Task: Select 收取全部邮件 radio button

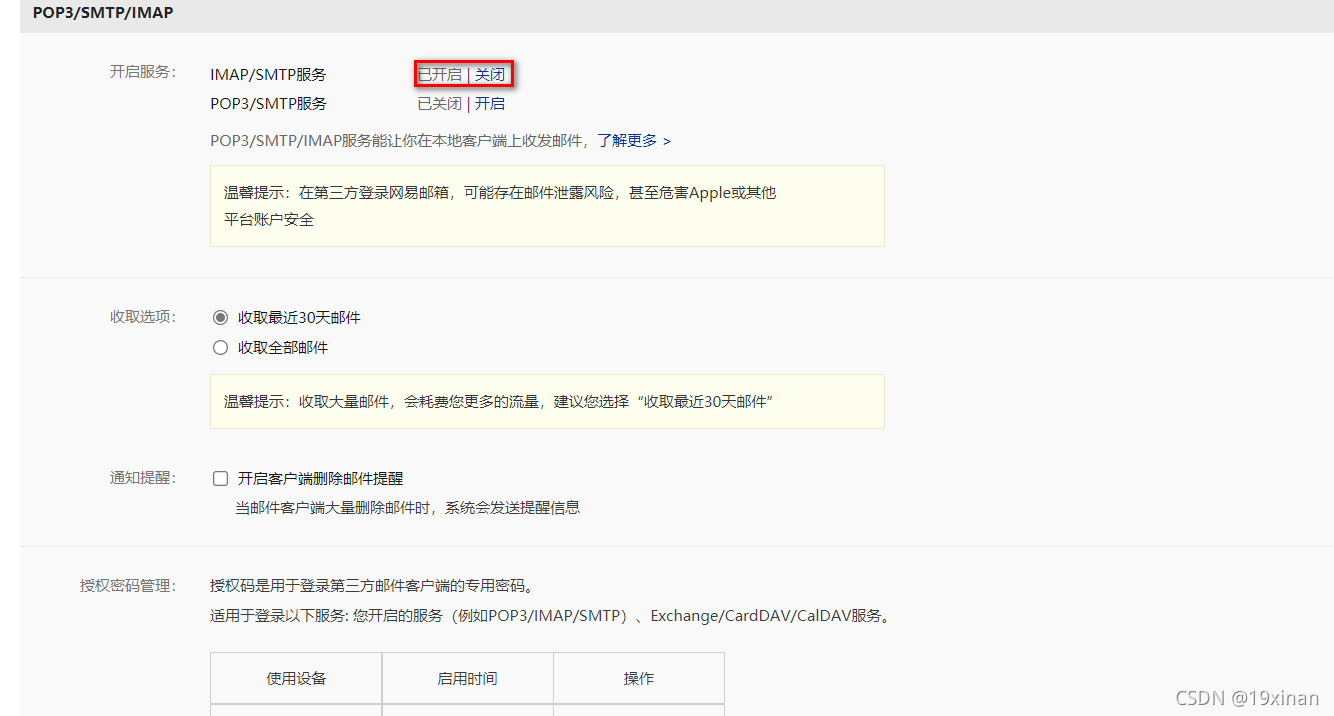Action: 221,348
